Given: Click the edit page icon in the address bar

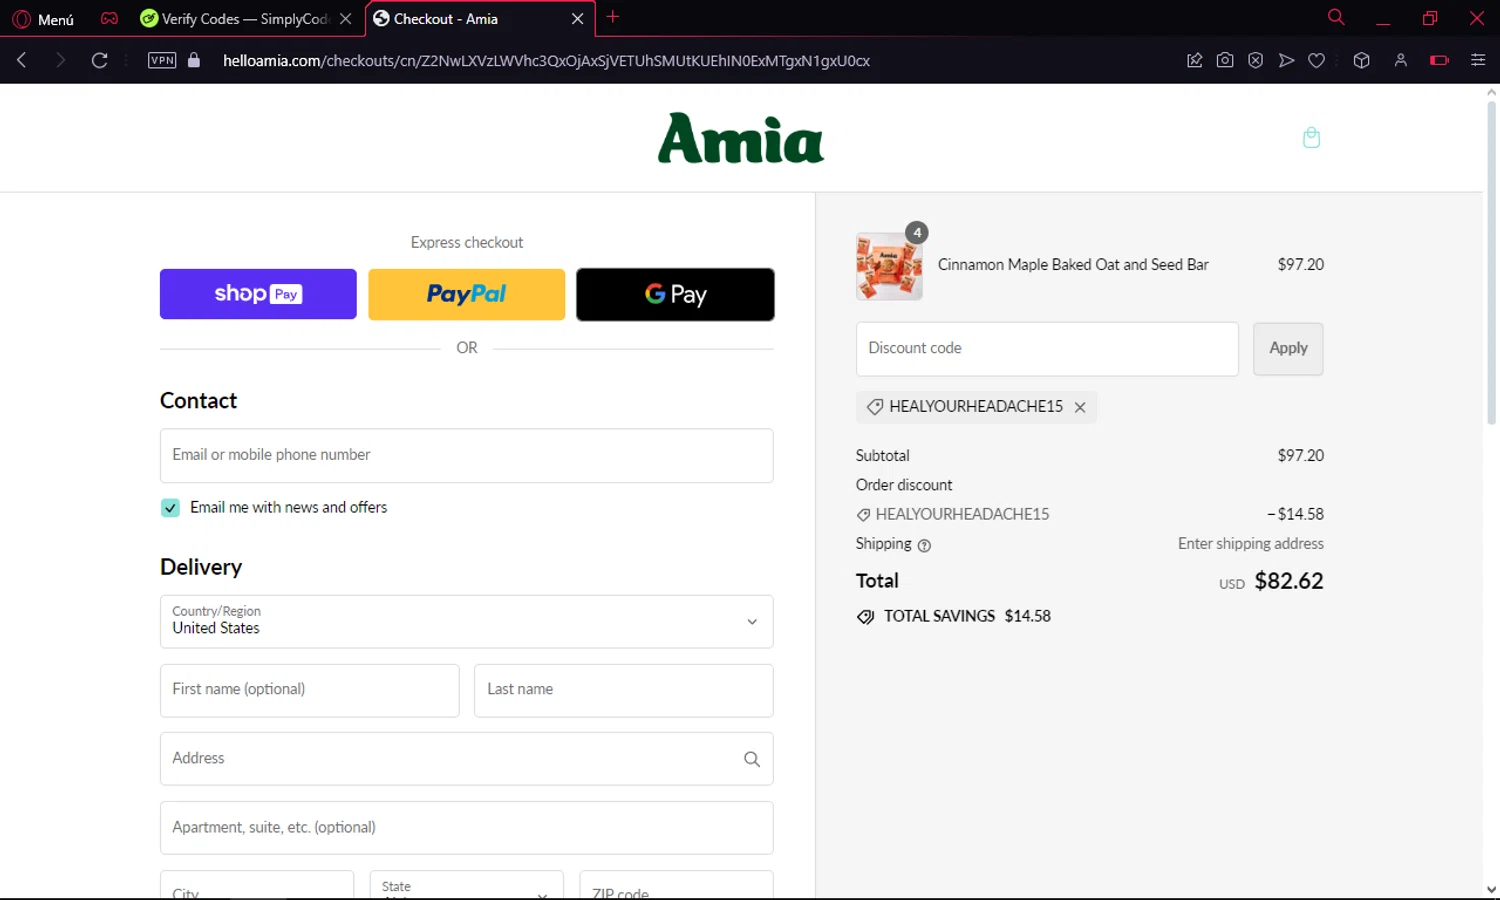Looking at the screenshot, I should [x=1194, y=60].
